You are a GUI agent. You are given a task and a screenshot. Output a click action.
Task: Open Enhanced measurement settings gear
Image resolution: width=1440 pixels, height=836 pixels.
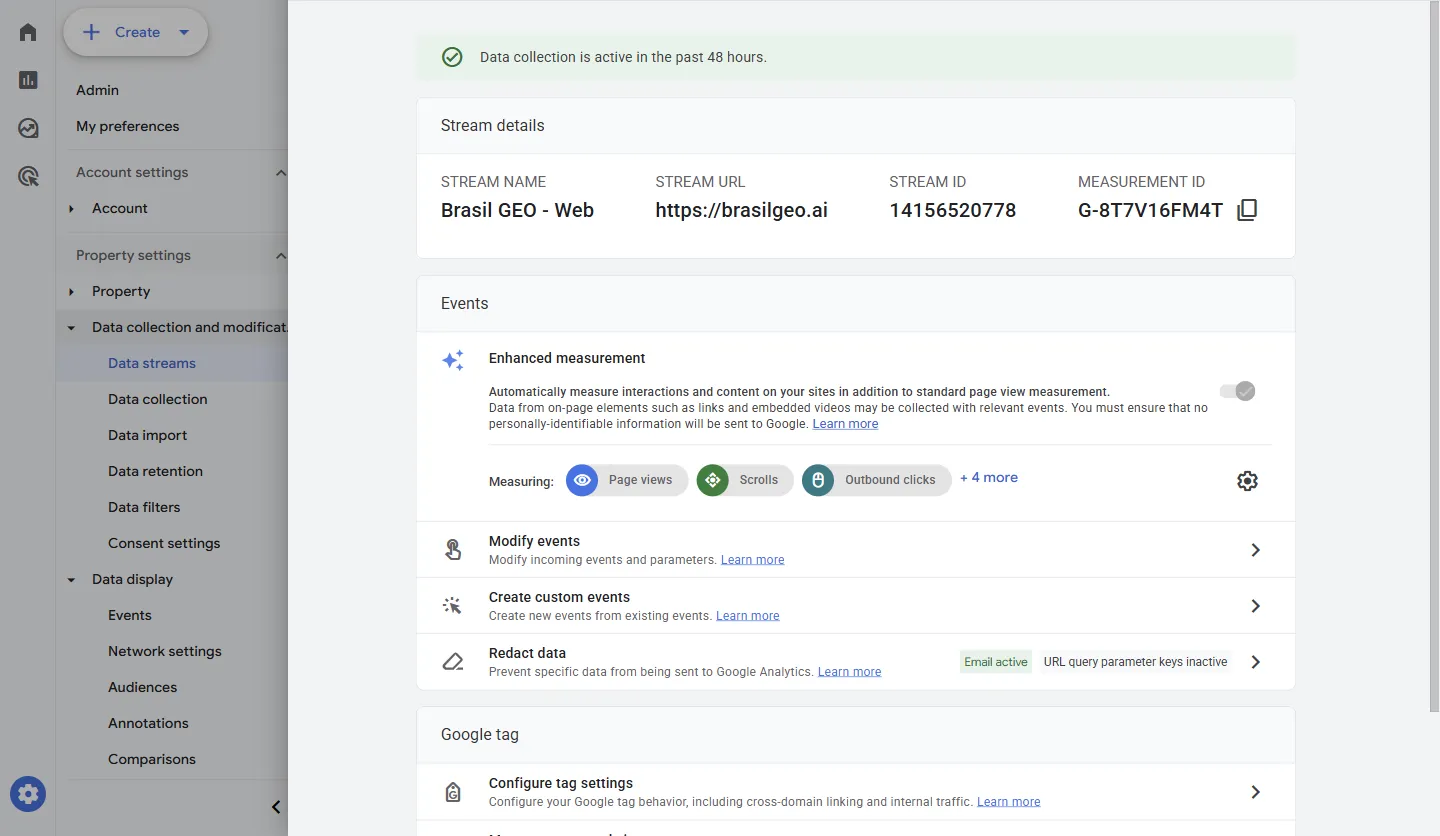[1247, 481]
